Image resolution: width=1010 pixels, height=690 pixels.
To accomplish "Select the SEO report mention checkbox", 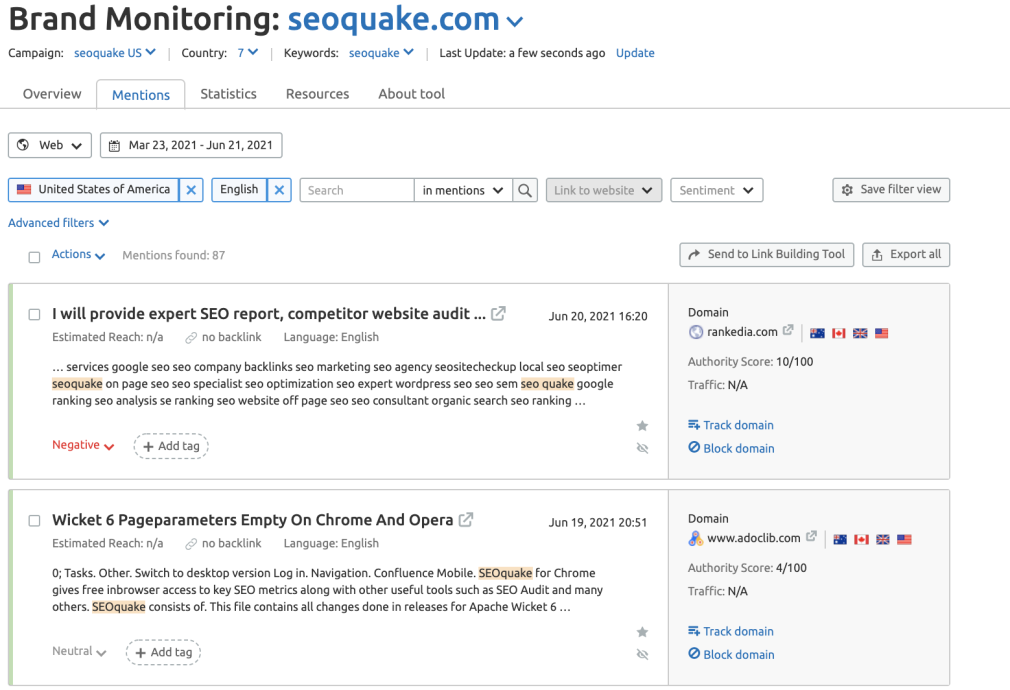I will 34,314.
